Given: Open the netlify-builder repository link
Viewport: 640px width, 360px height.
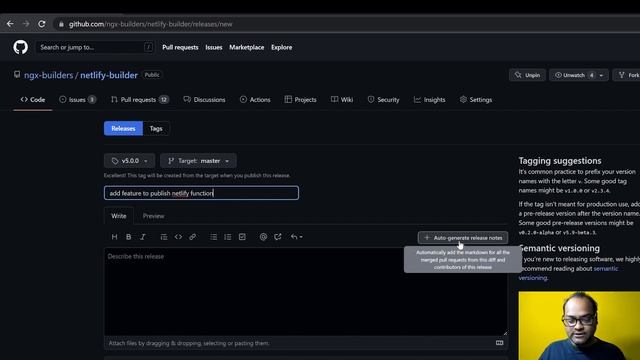Looking at the screenshot, I should click(109, 75).
